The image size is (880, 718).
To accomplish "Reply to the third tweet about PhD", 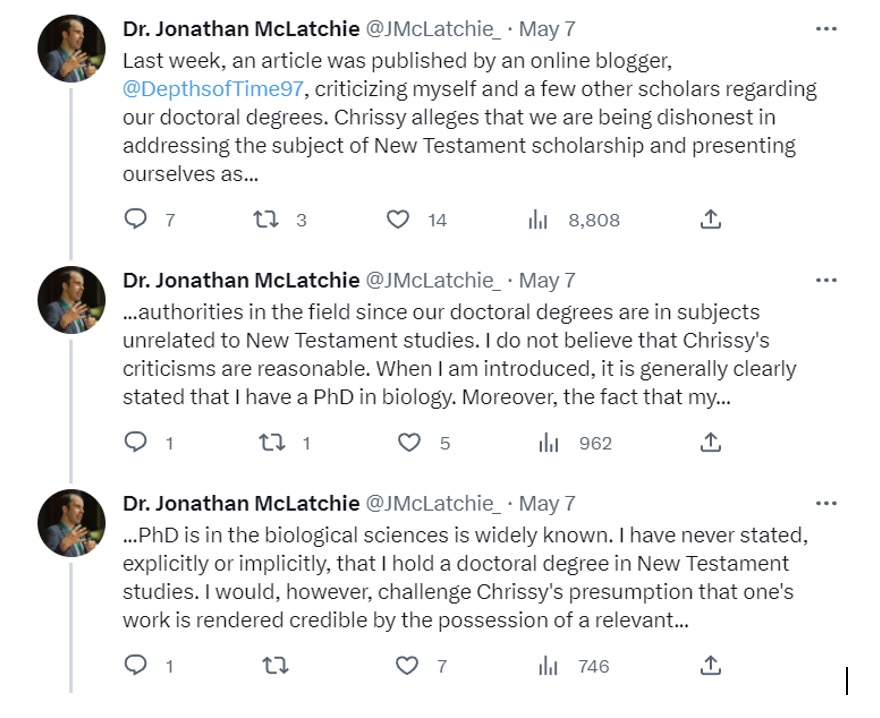I will click(135, 665).
